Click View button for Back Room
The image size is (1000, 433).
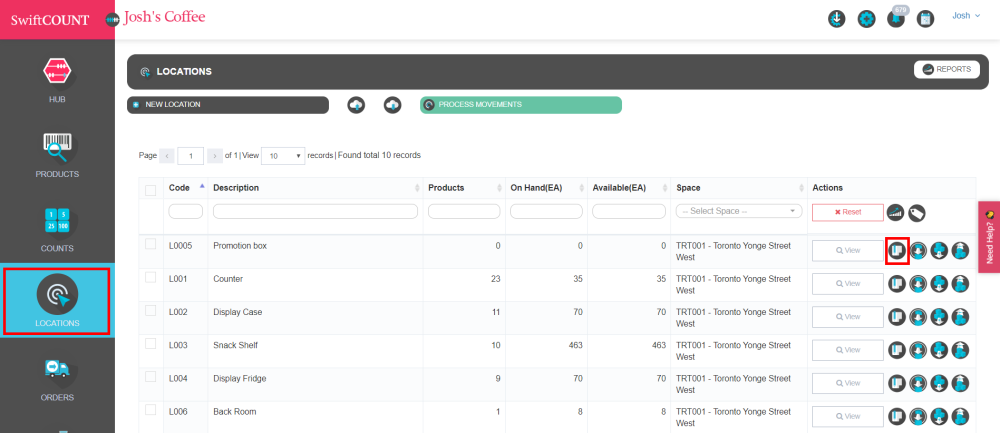[848, 416]
